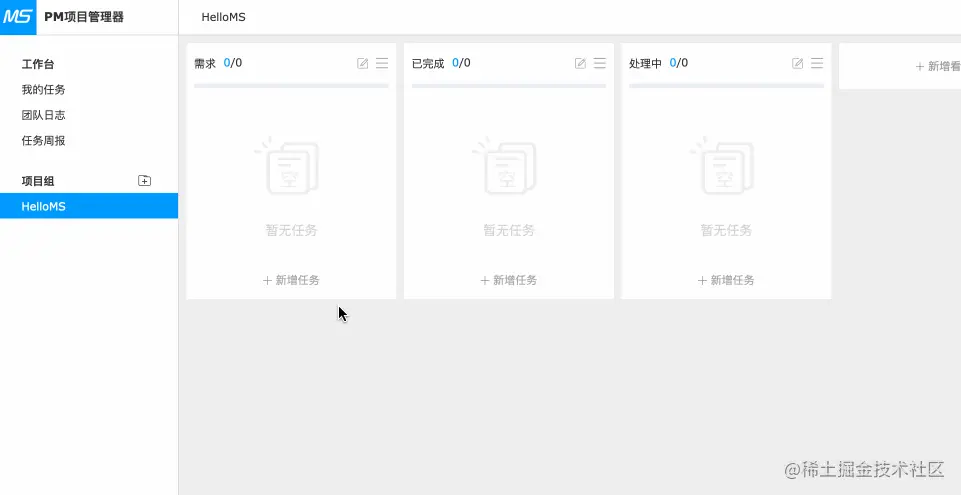Screen dimensions: 961x495
Task: Open the 需求 board hamburger menu
Action: [382, 63]
